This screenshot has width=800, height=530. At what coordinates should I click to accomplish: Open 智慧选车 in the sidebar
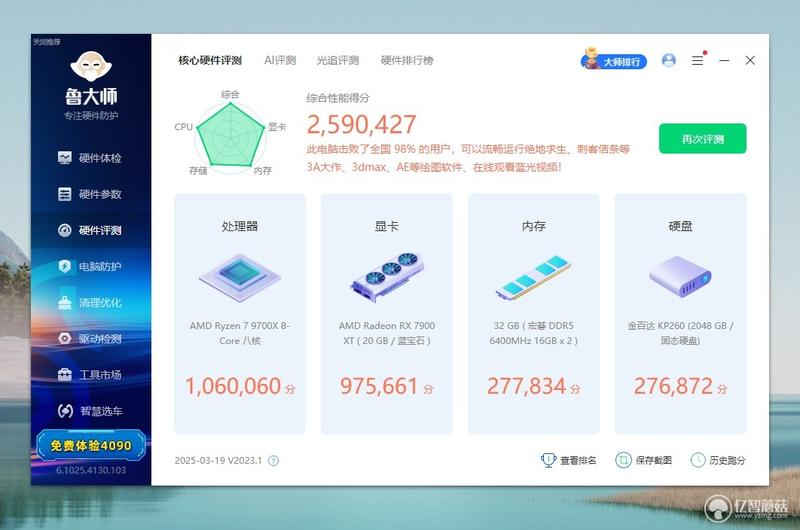(x=90, y=411)
